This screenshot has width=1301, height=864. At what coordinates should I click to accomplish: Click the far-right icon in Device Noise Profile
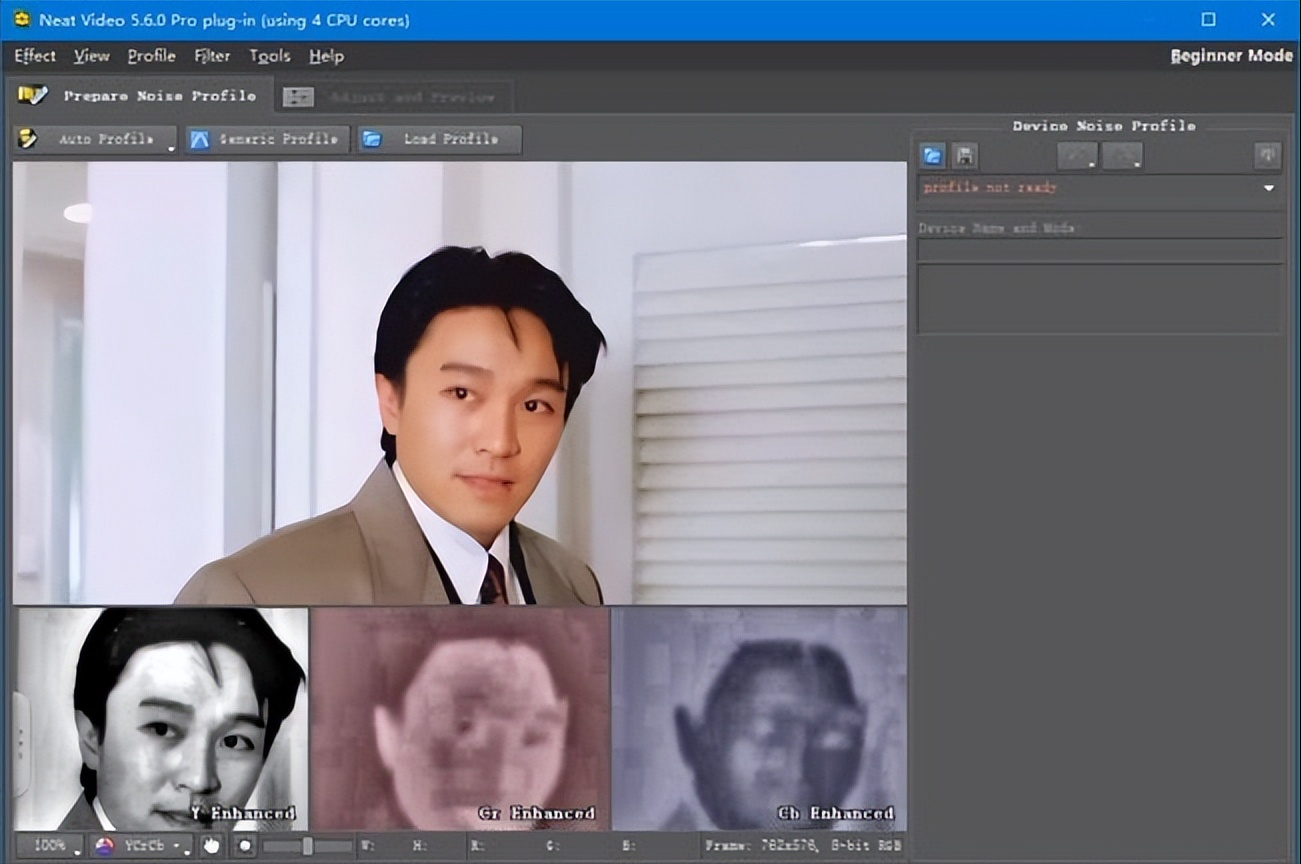[x=1268, y=155]
